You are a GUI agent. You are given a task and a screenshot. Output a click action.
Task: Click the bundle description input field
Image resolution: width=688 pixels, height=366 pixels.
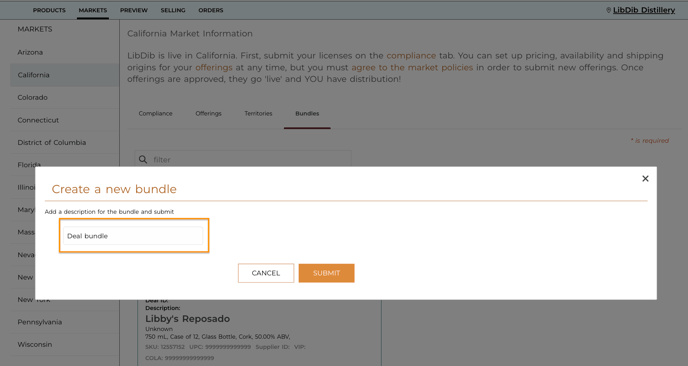click(x=133, y=236)
